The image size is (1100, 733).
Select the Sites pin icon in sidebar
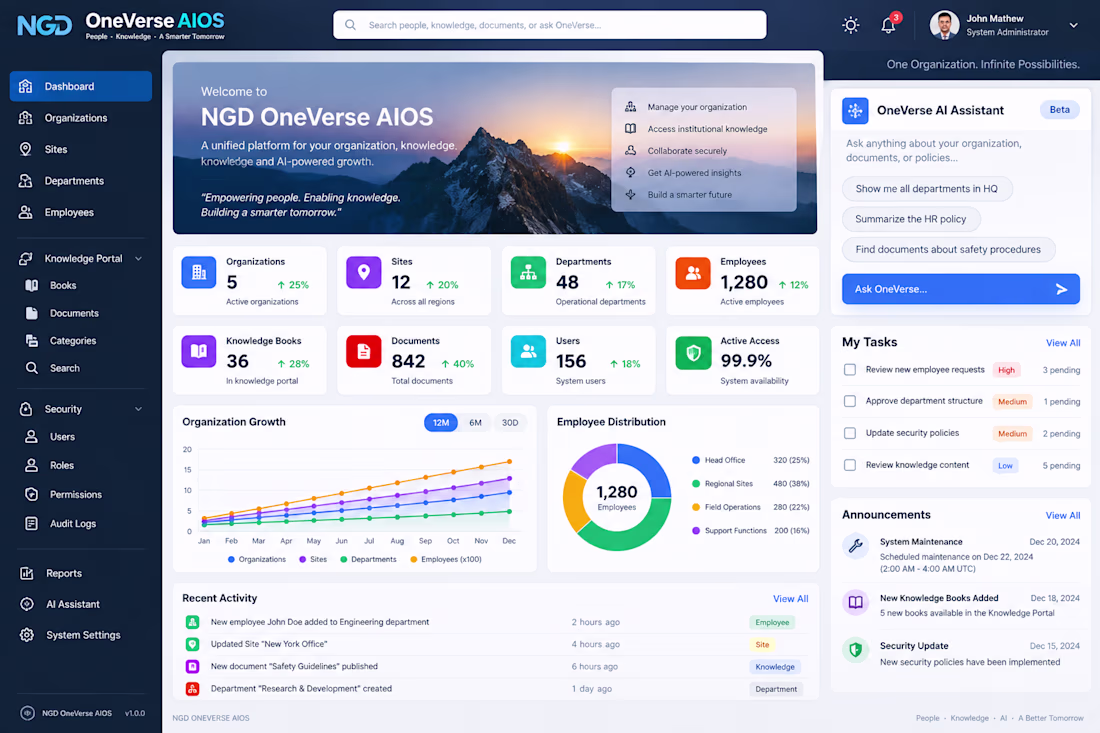pyautogui.click(x=25, y=149)
